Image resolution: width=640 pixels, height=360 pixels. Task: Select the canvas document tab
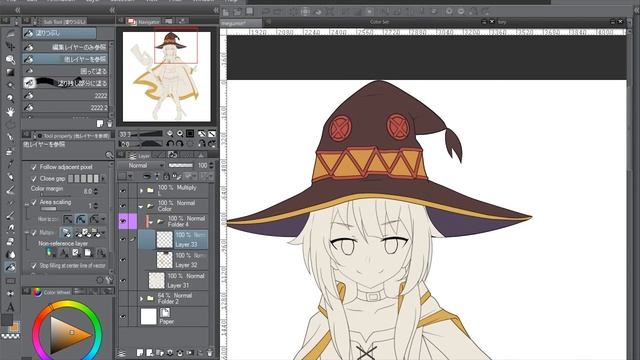[241, 23]
